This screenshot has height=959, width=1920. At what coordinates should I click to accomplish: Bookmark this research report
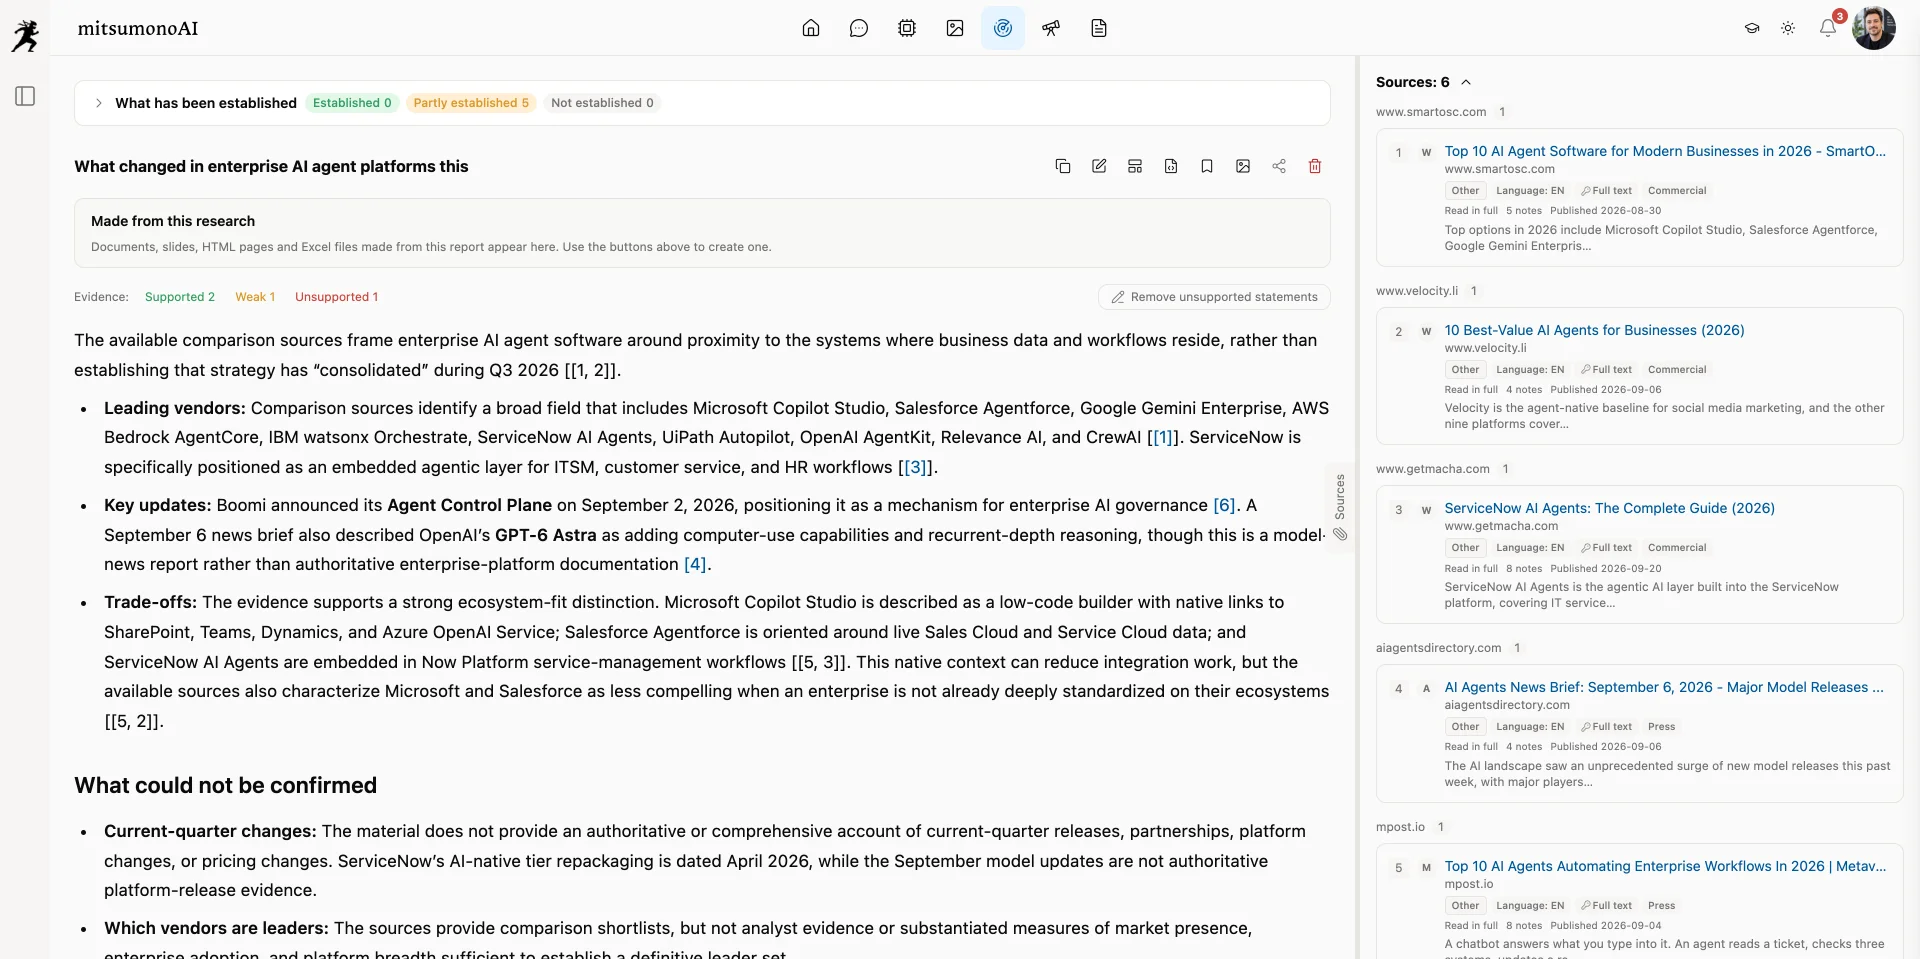tap(1207, 166)
